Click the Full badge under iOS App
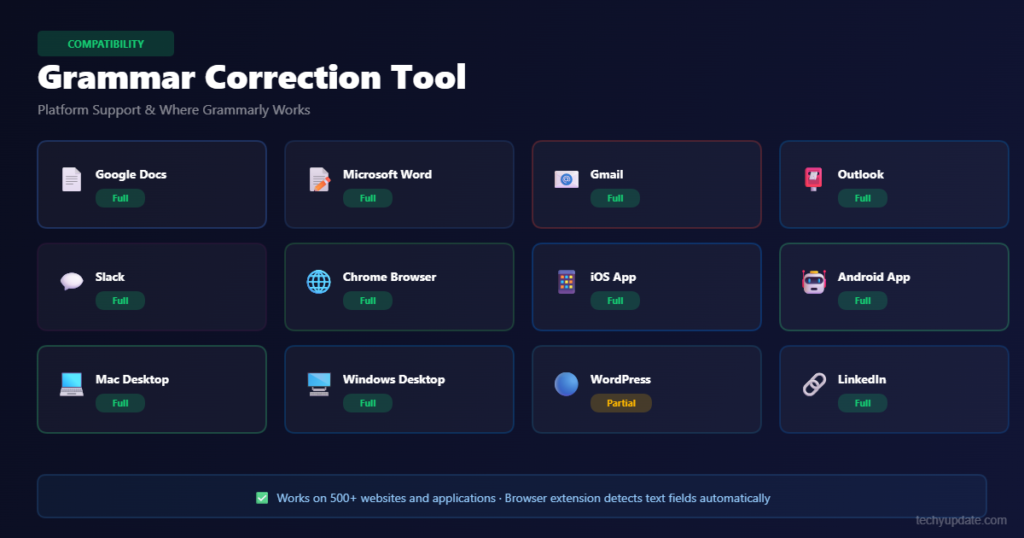Image resolution: width=1024 pixels, height=538 pixels. [615, 301]
